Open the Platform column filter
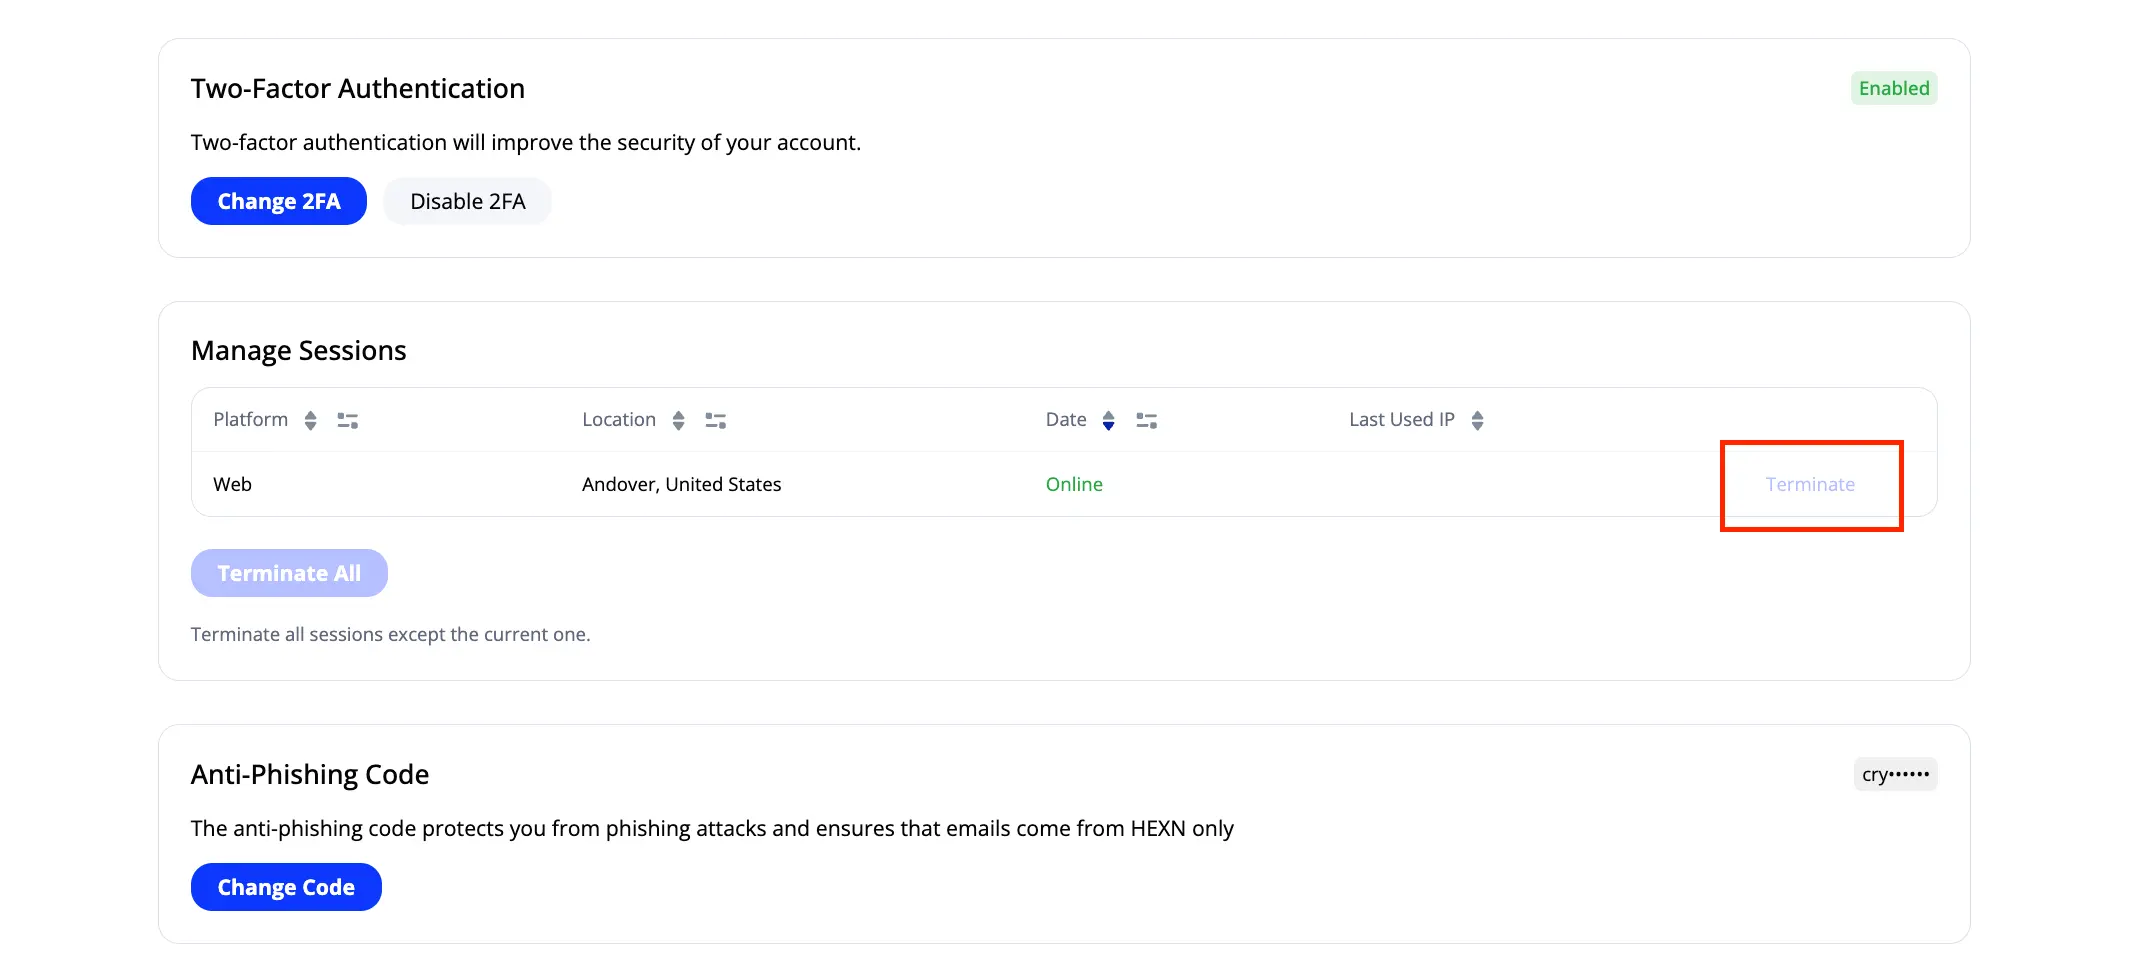Image resolution: width=2150 pixels, height=978 pixels. pos(348,421)
